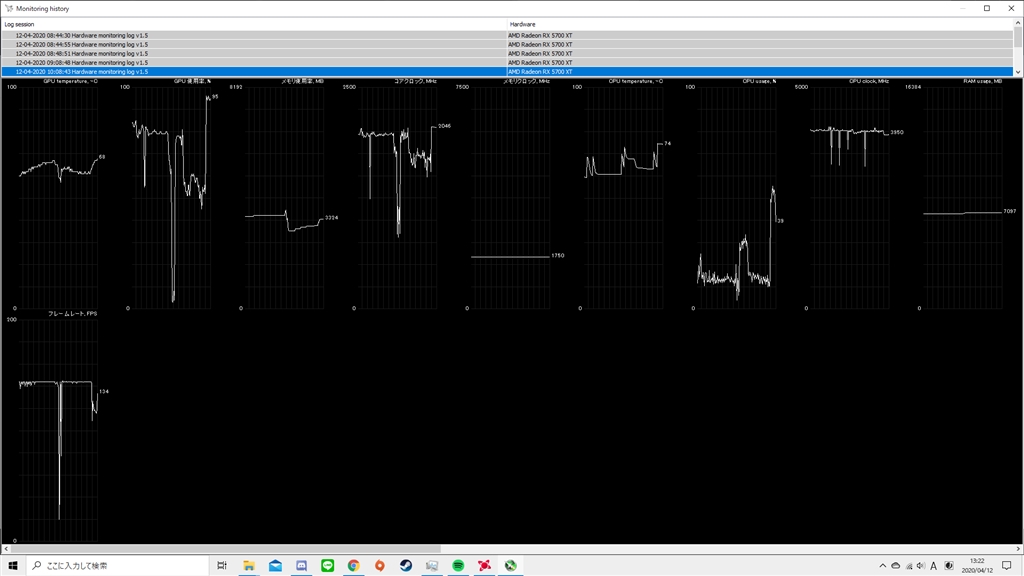Open the OneDrive cloud tray icon
Image resolution: width=1024 pixels, height=576 pixels.
[895, 566]
